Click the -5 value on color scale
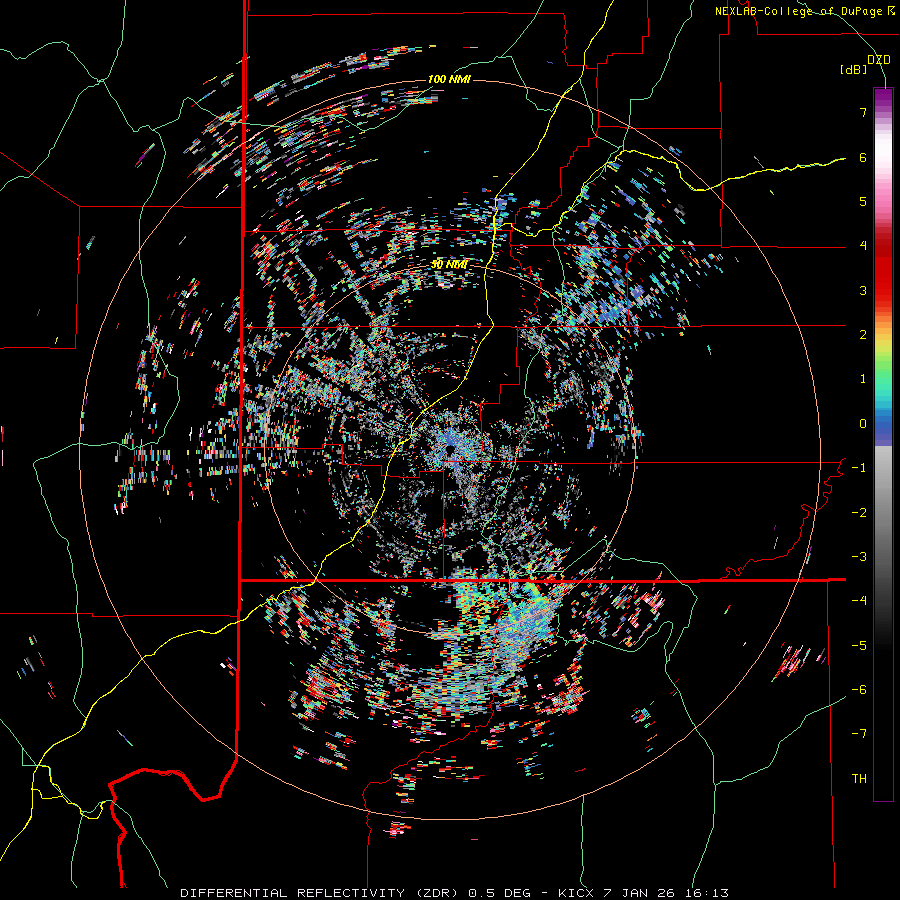 click(x=859, y=646)
